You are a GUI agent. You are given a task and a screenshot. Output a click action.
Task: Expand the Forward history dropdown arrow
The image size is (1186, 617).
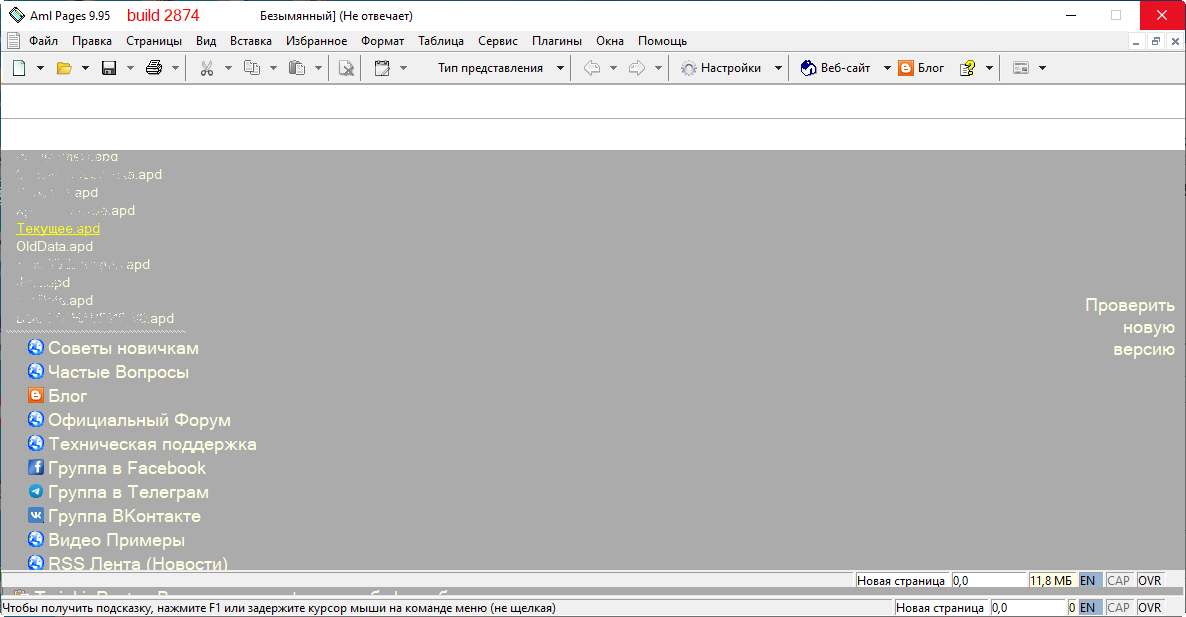pos(658,68)
